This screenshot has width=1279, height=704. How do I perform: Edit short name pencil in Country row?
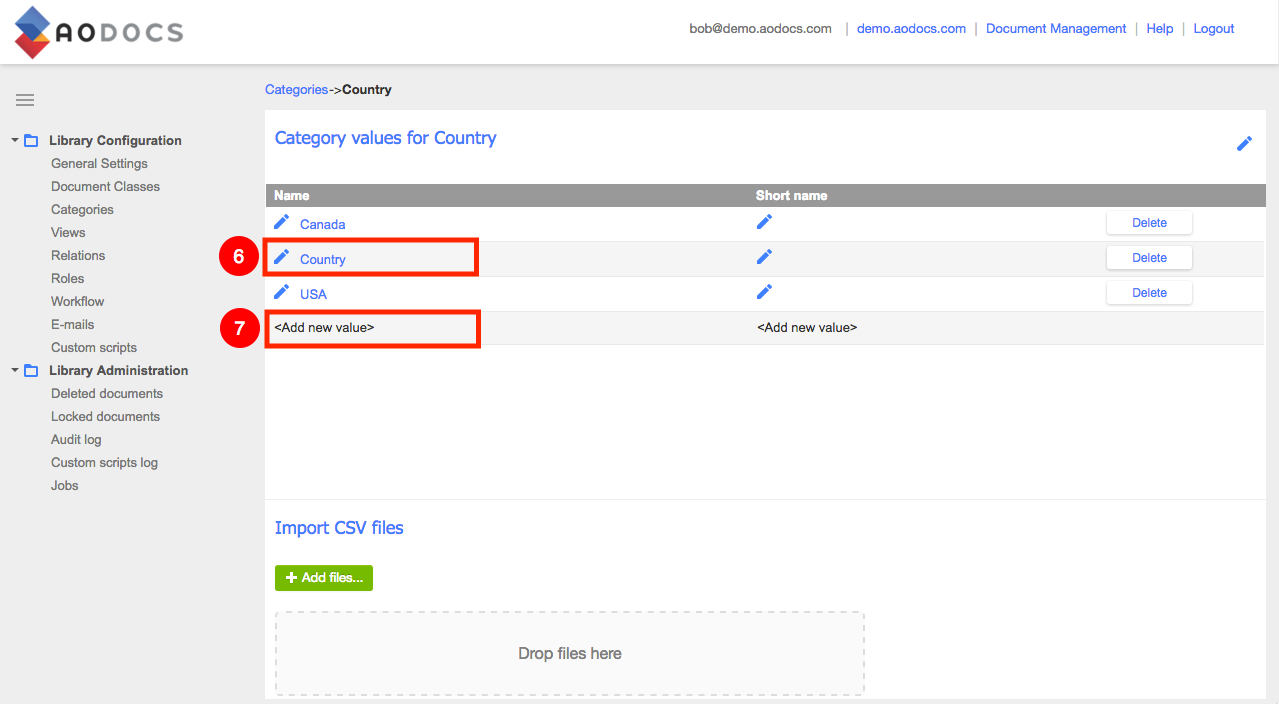pos(765,257)
